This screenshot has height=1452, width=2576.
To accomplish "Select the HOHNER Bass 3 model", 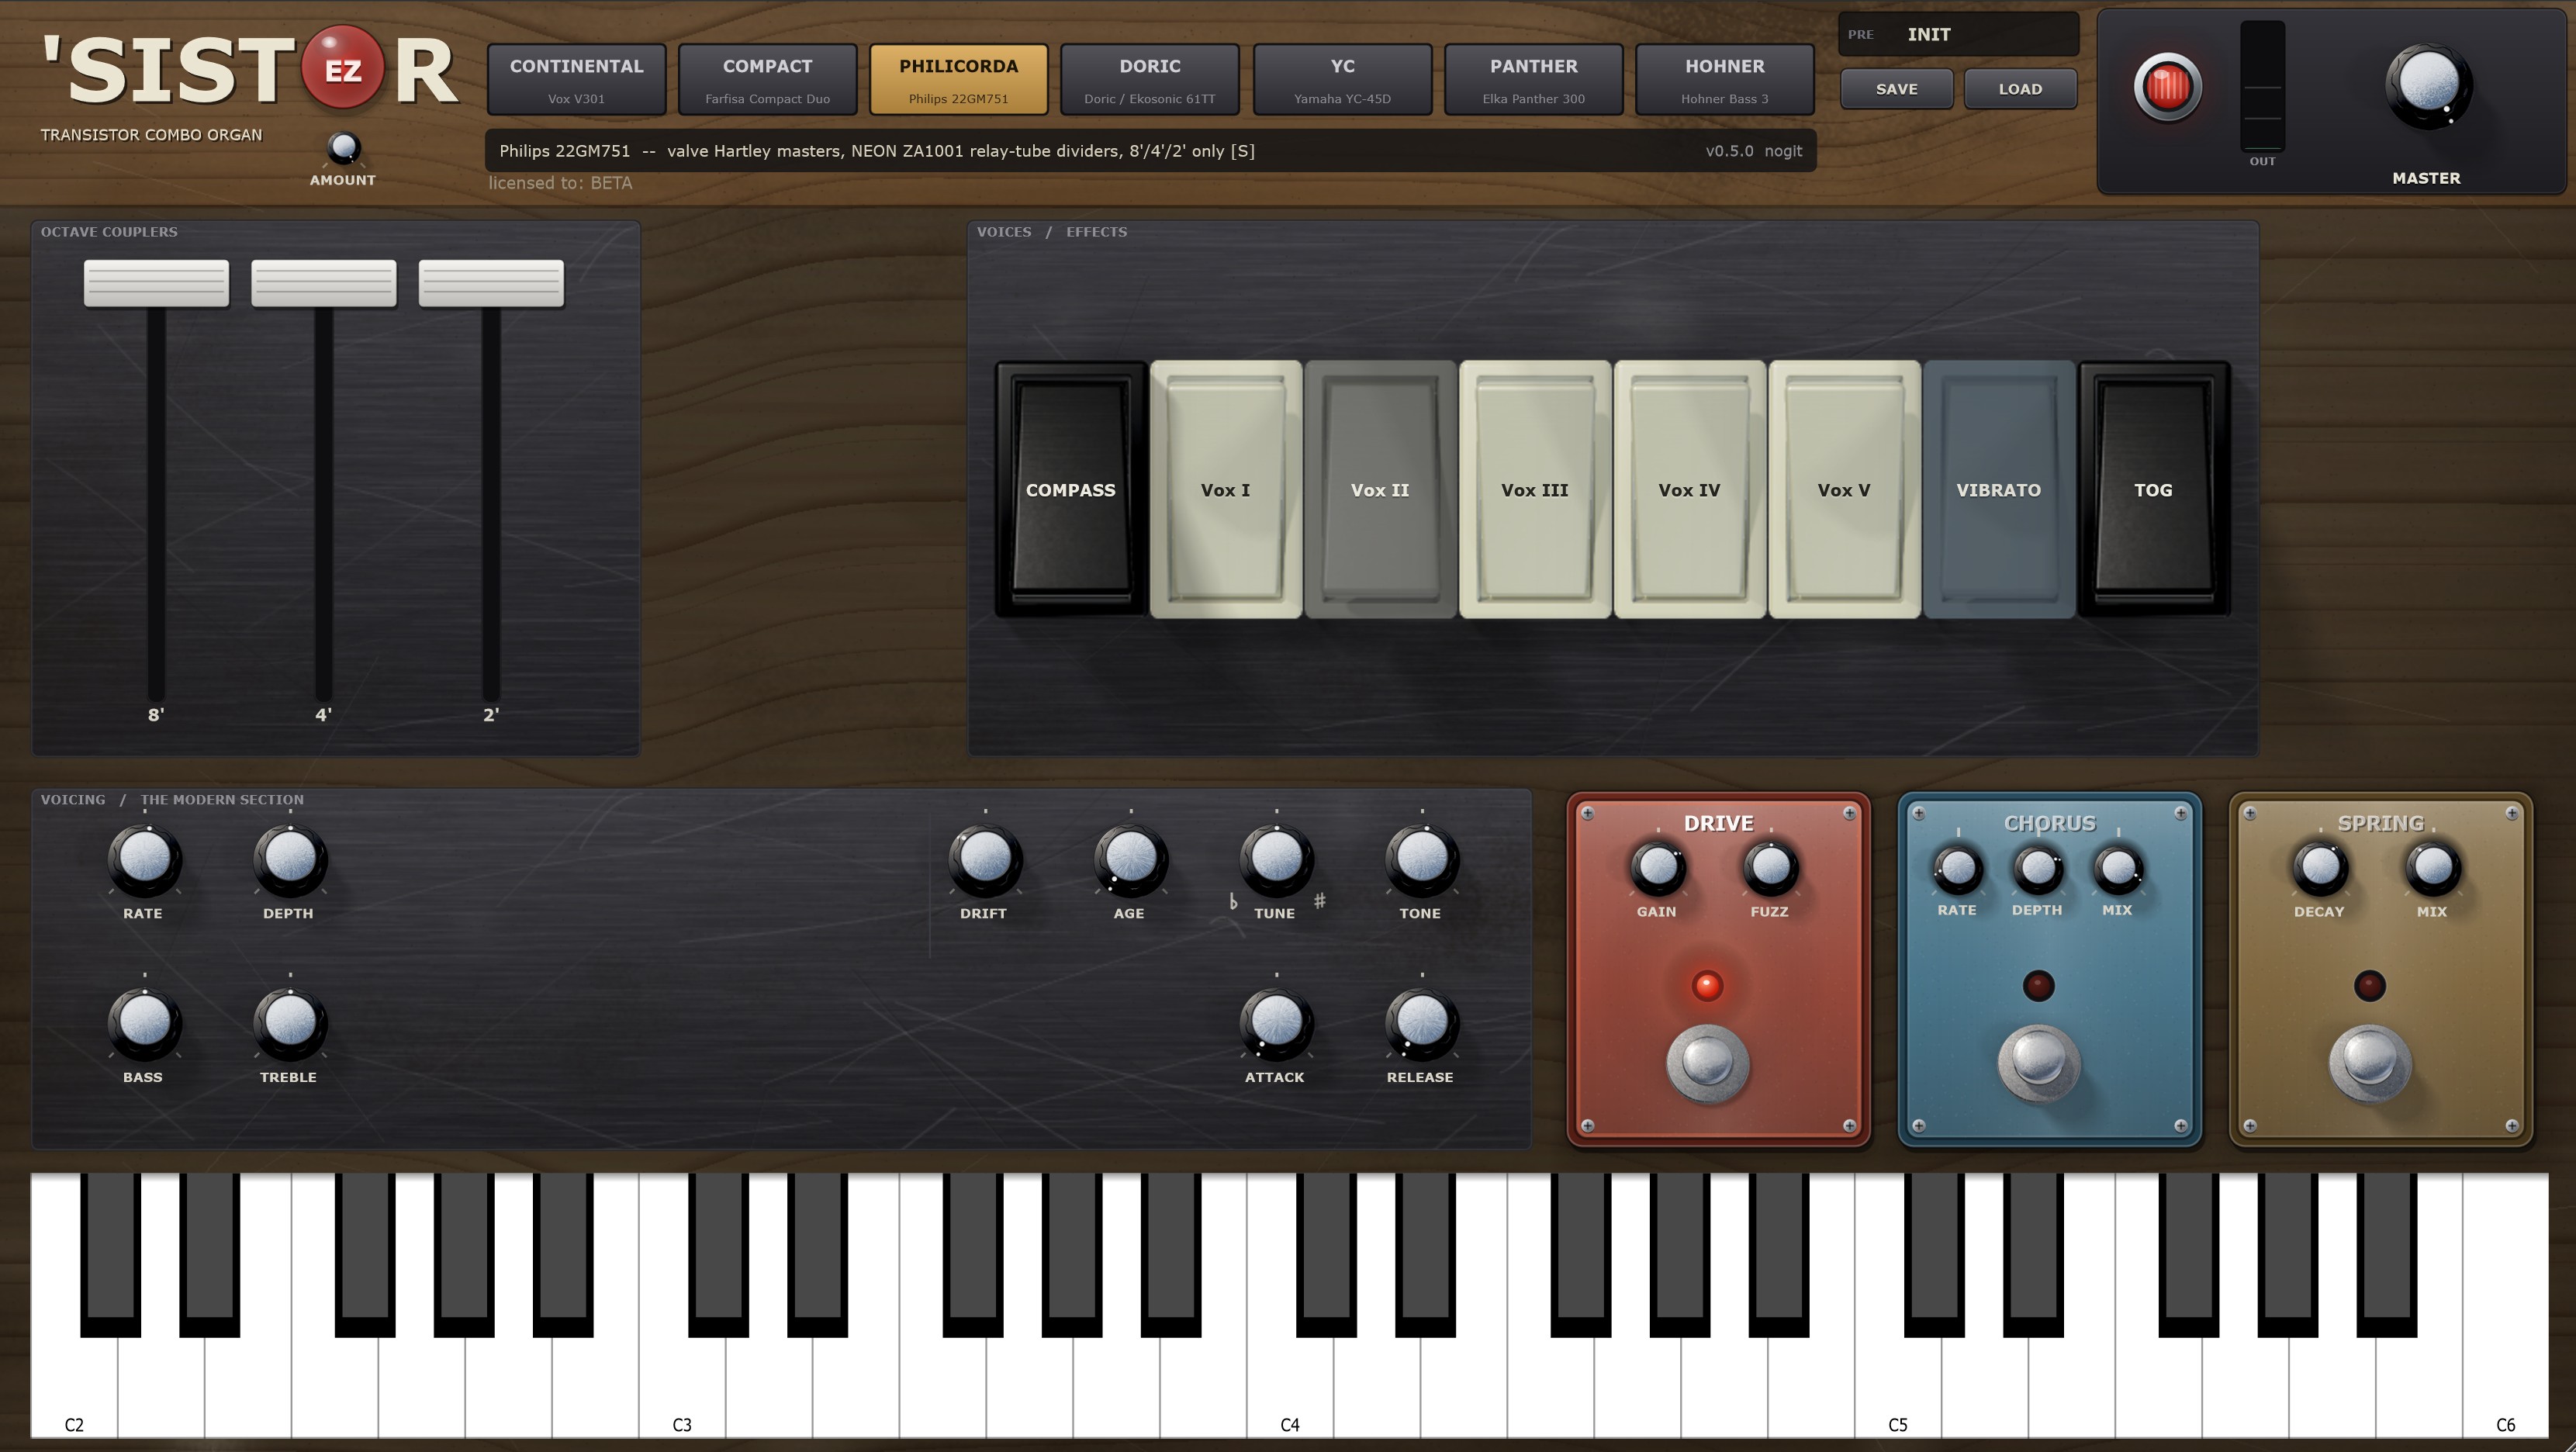I will pos(1725,79).
